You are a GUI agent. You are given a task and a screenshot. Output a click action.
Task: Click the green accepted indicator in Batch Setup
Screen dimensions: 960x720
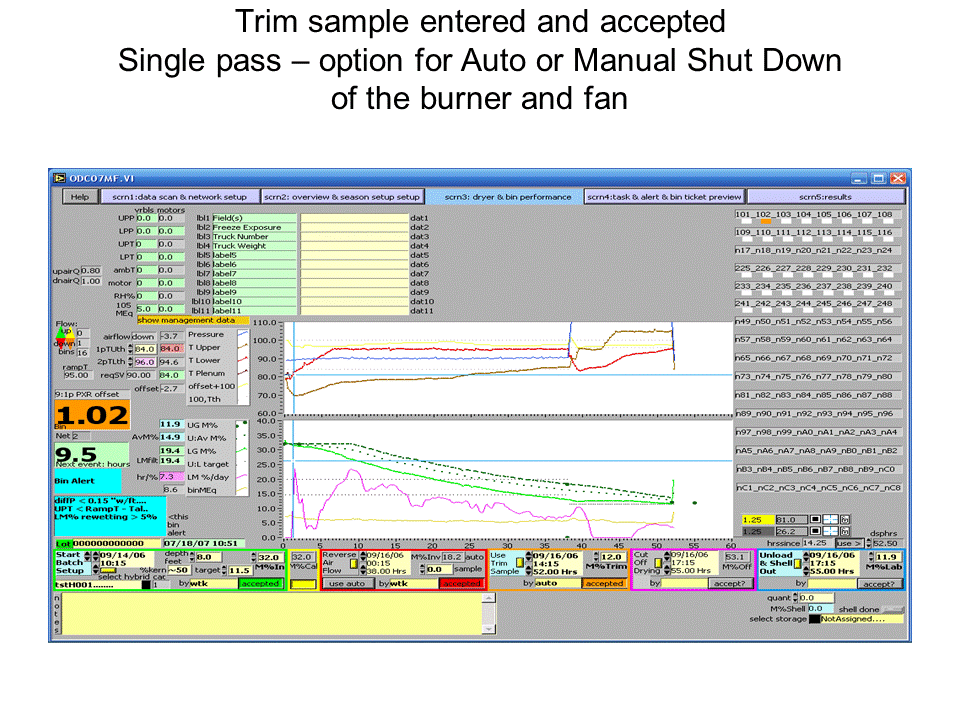[262, 584]
